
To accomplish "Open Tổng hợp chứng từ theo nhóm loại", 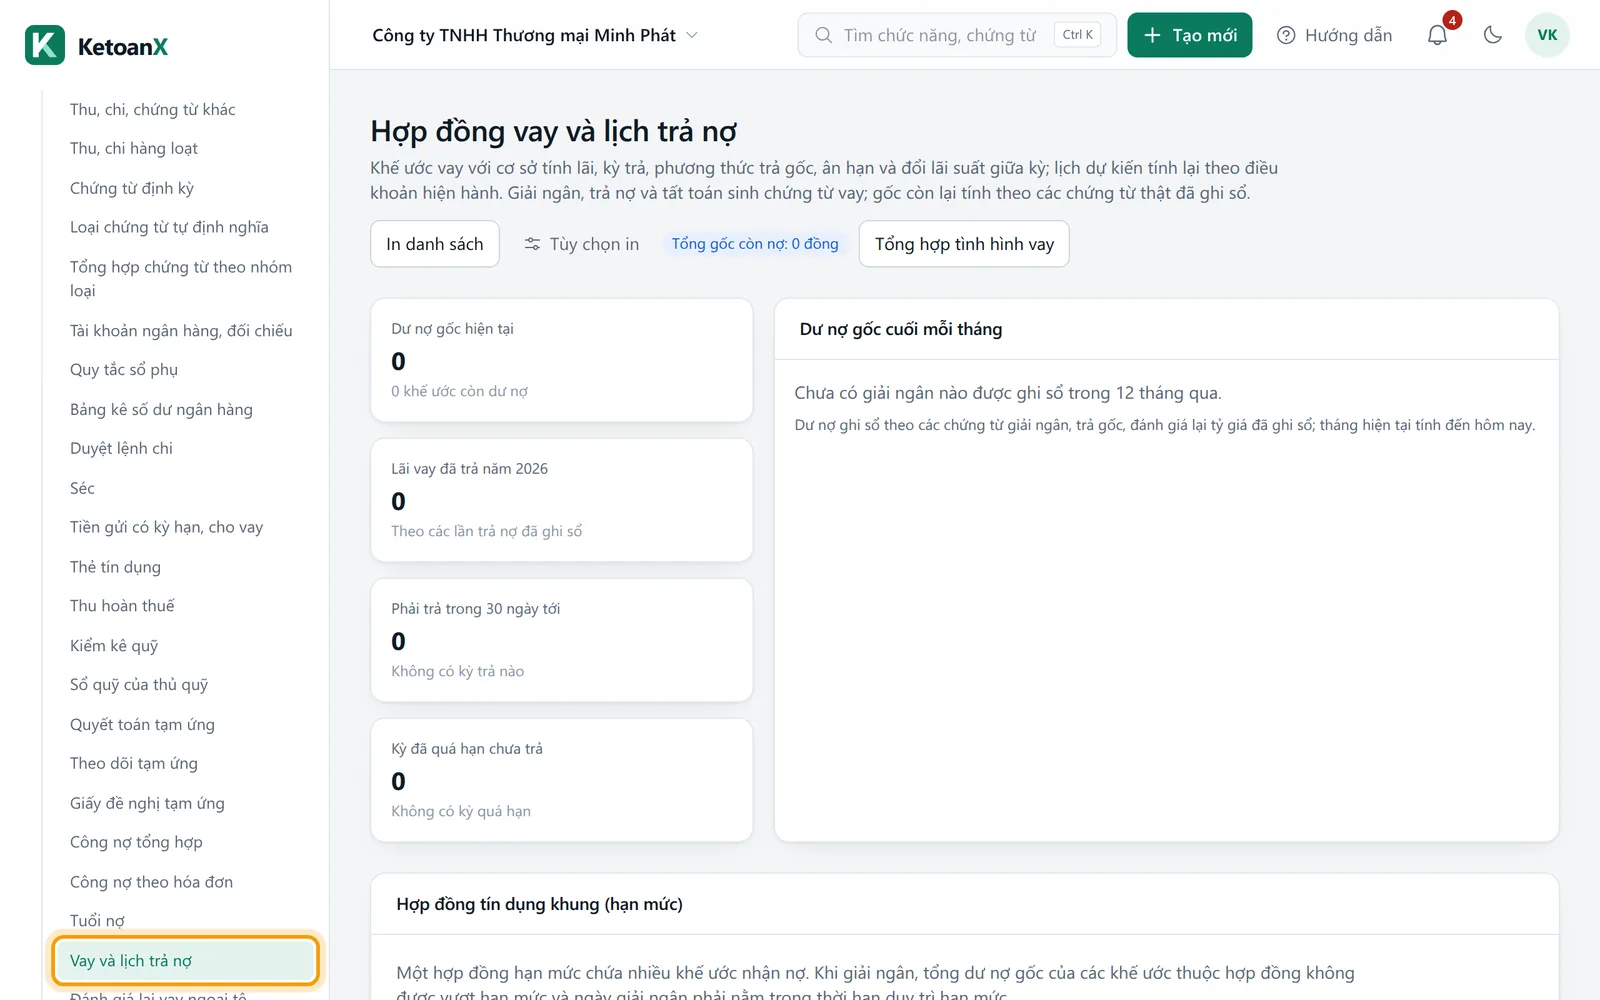I will coord(183,279).
